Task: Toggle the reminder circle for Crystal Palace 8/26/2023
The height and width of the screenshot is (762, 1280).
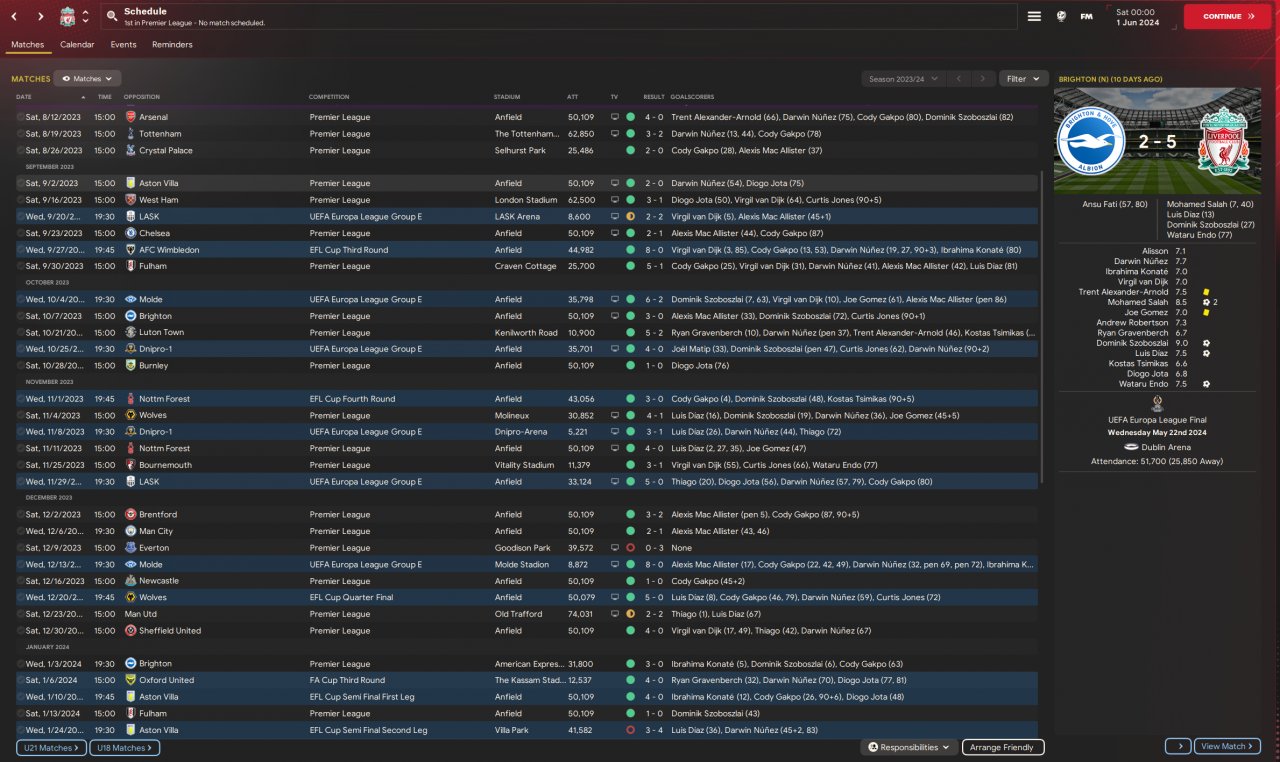Action: (20, 150)
